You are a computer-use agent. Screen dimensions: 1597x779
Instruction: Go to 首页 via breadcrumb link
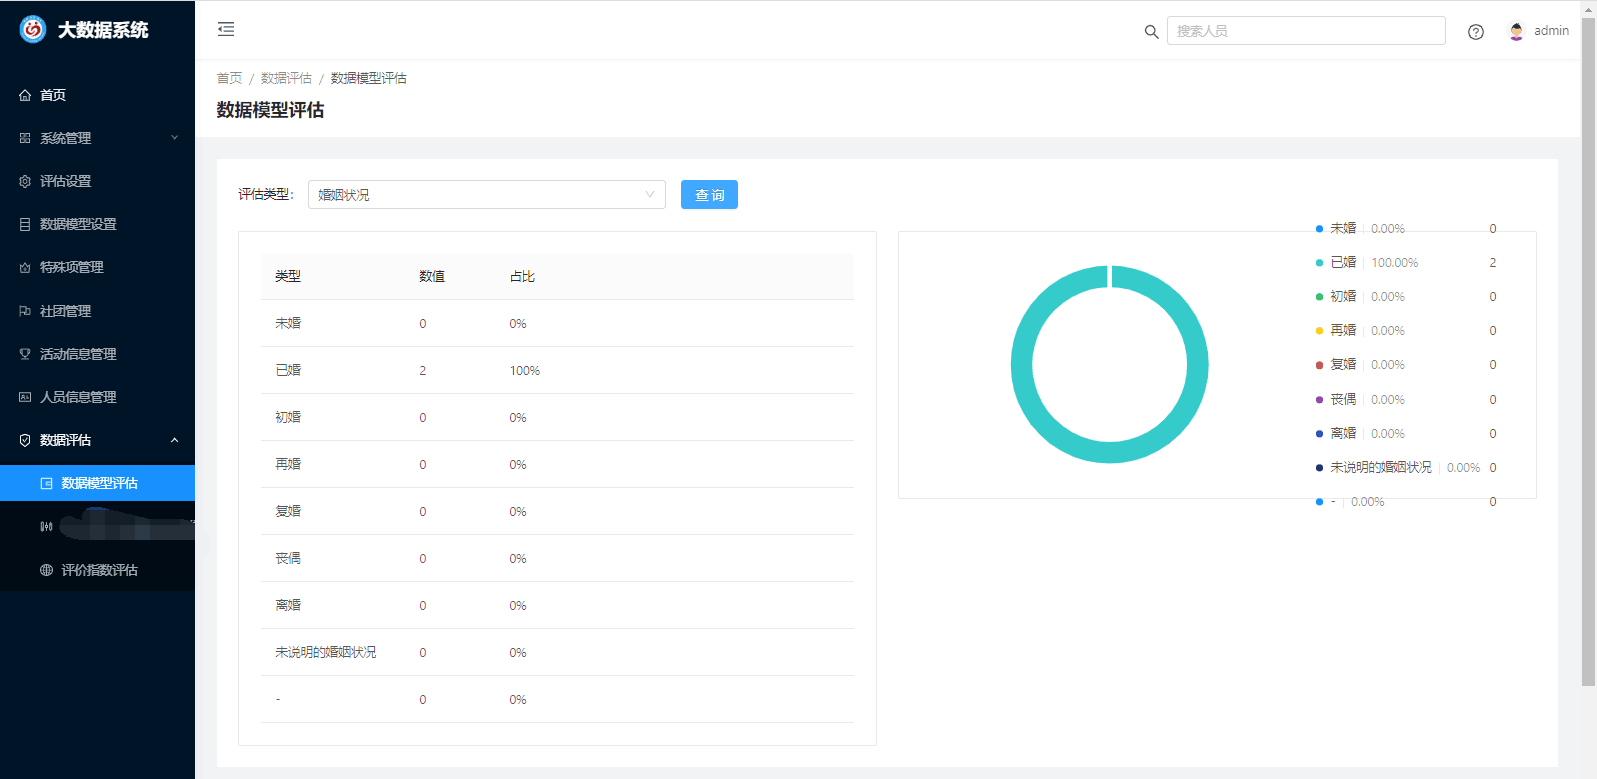coord(229,78)
